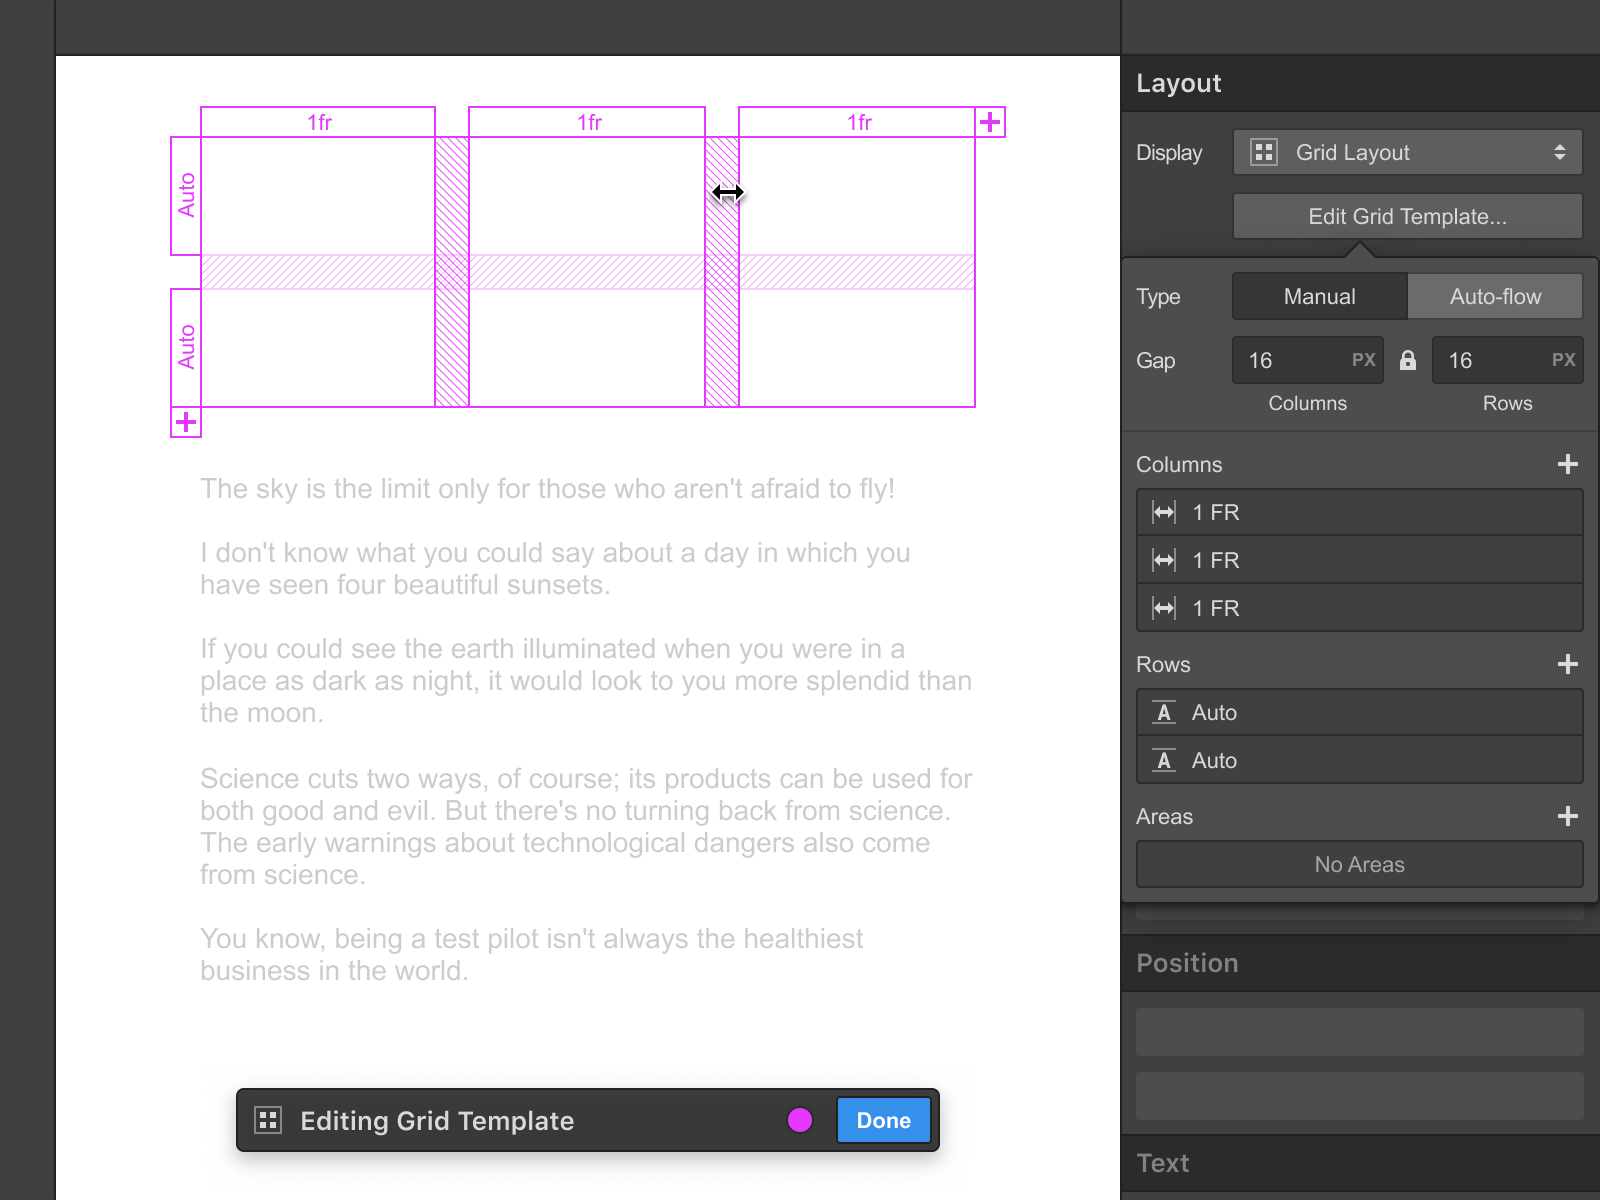Click the second Auto row's sizing icon
Screen dimensions: 1600x1200
(1164, 761)
